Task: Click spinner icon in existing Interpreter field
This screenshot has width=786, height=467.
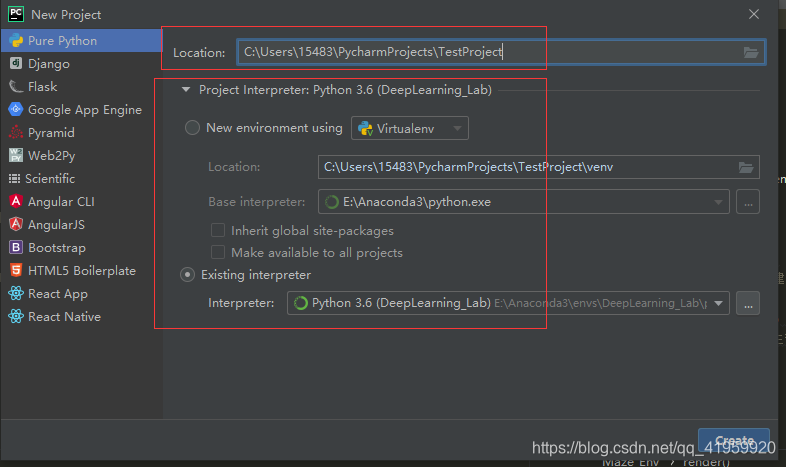Action: coord(300,303)
